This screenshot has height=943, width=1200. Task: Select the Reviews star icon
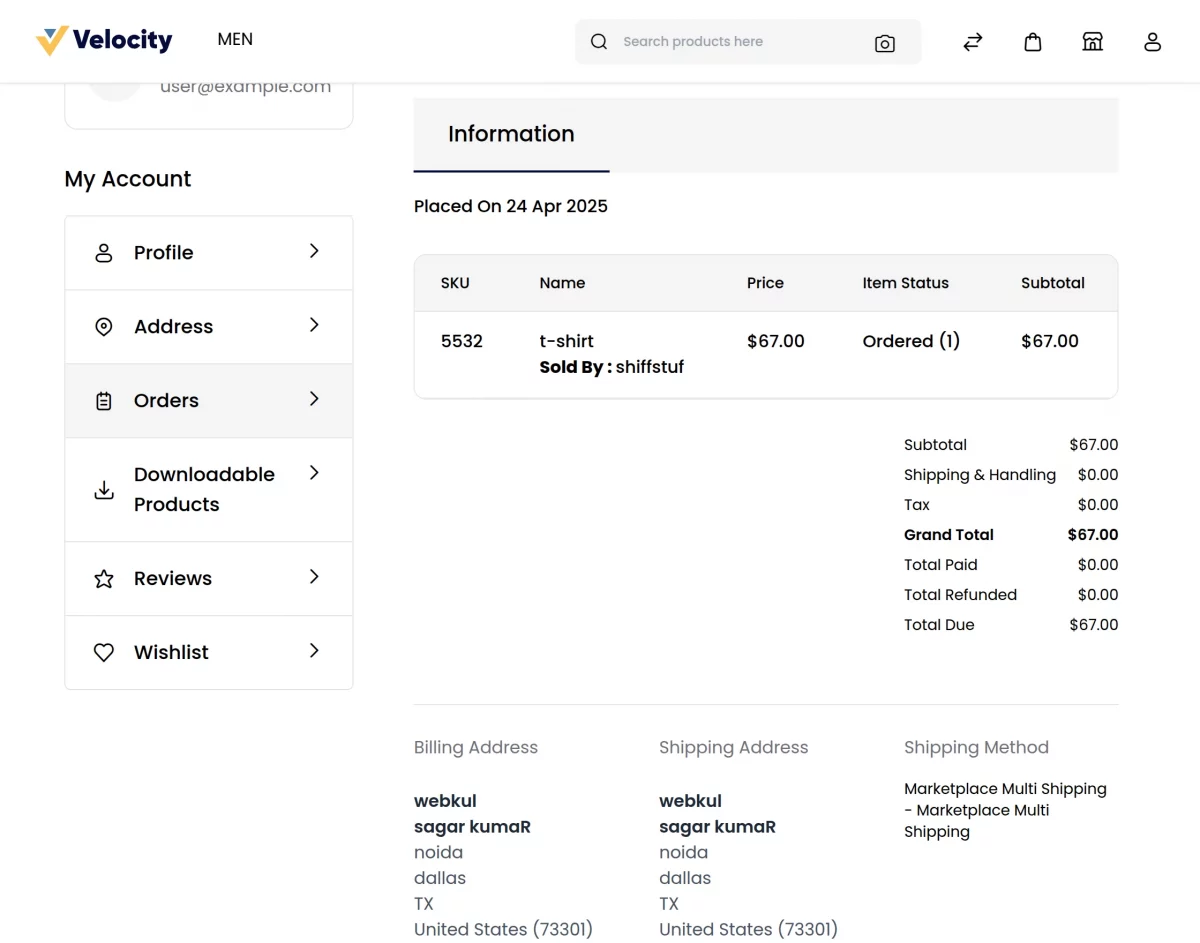tap(103, 578)
